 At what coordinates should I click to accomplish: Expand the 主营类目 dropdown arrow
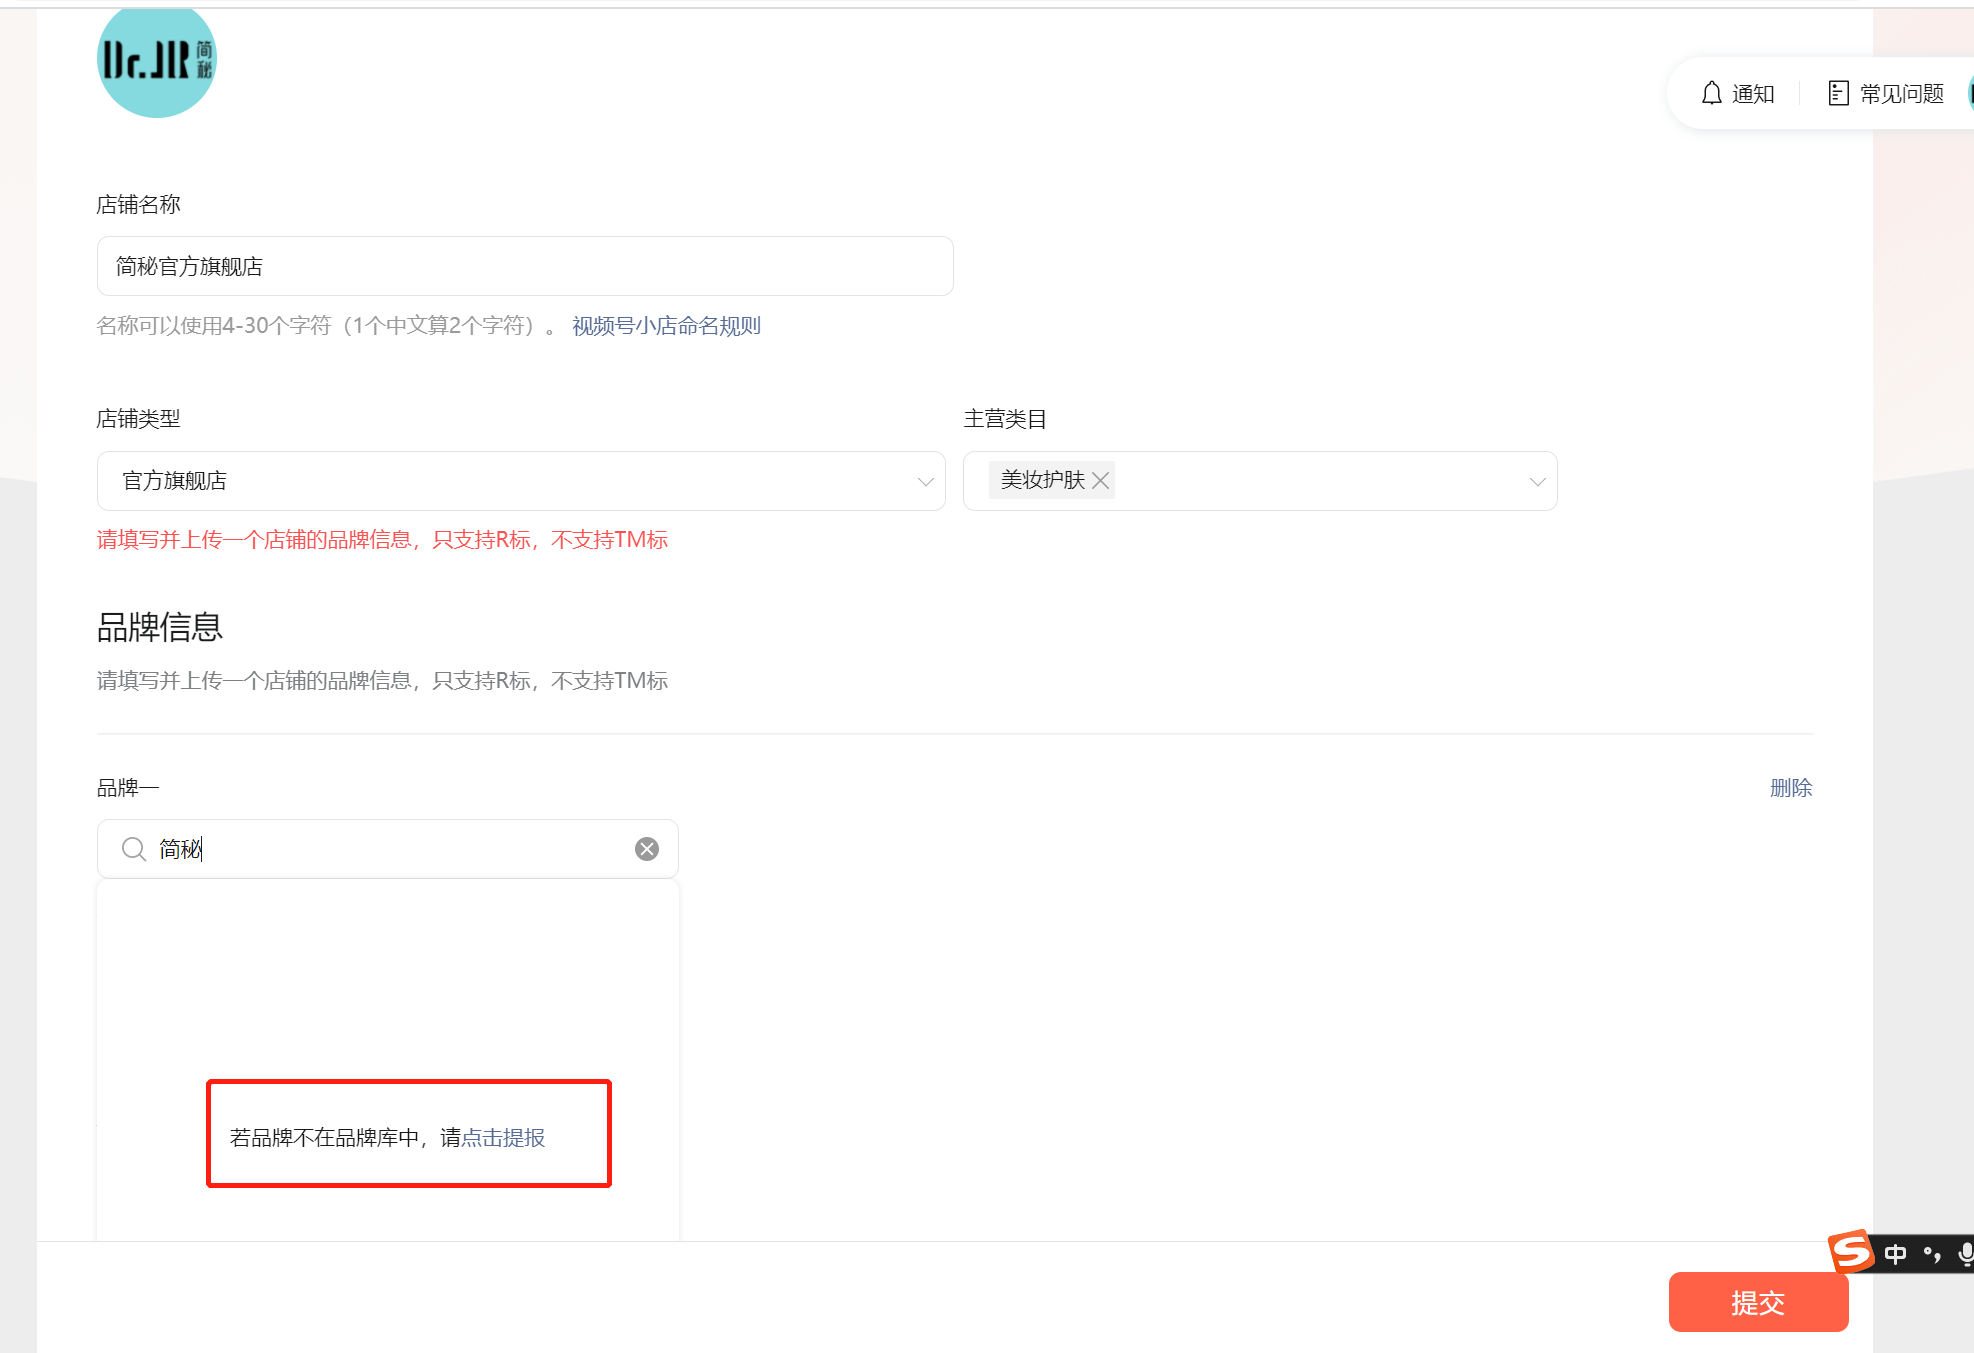click(x=1537, y=482)
